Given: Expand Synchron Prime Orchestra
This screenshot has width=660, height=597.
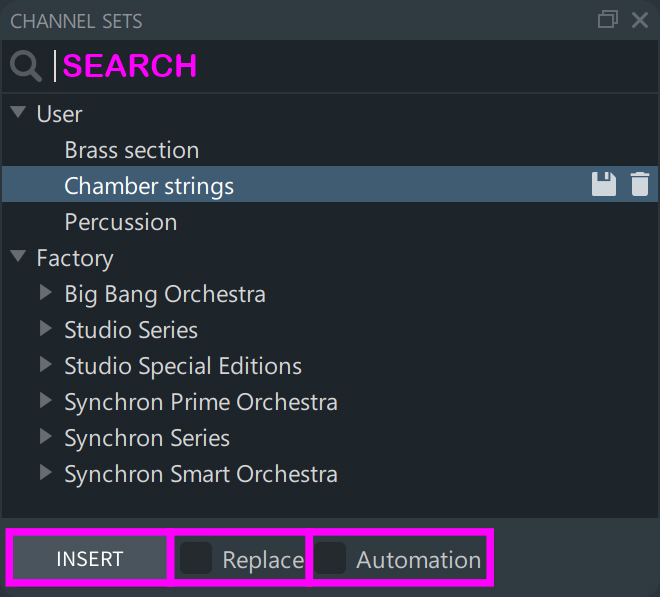Looking at the screenshot, I should (x=45, y=400).
